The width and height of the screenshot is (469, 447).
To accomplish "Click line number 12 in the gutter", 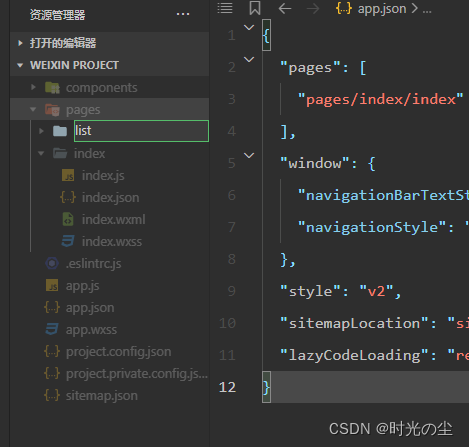I will [x=227, y=387].
